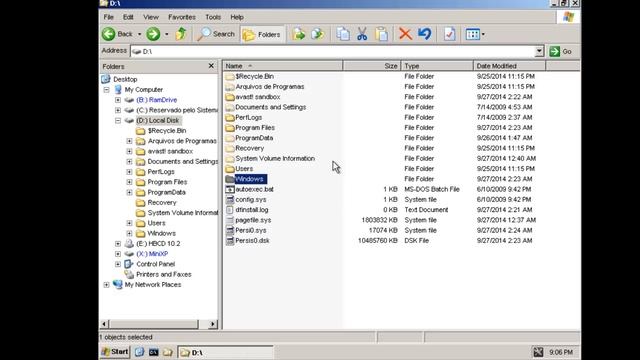The width and height of the screenshot is (640, 360).
Task: Sort by the Date Modified column header
Action: coord(509,66)
